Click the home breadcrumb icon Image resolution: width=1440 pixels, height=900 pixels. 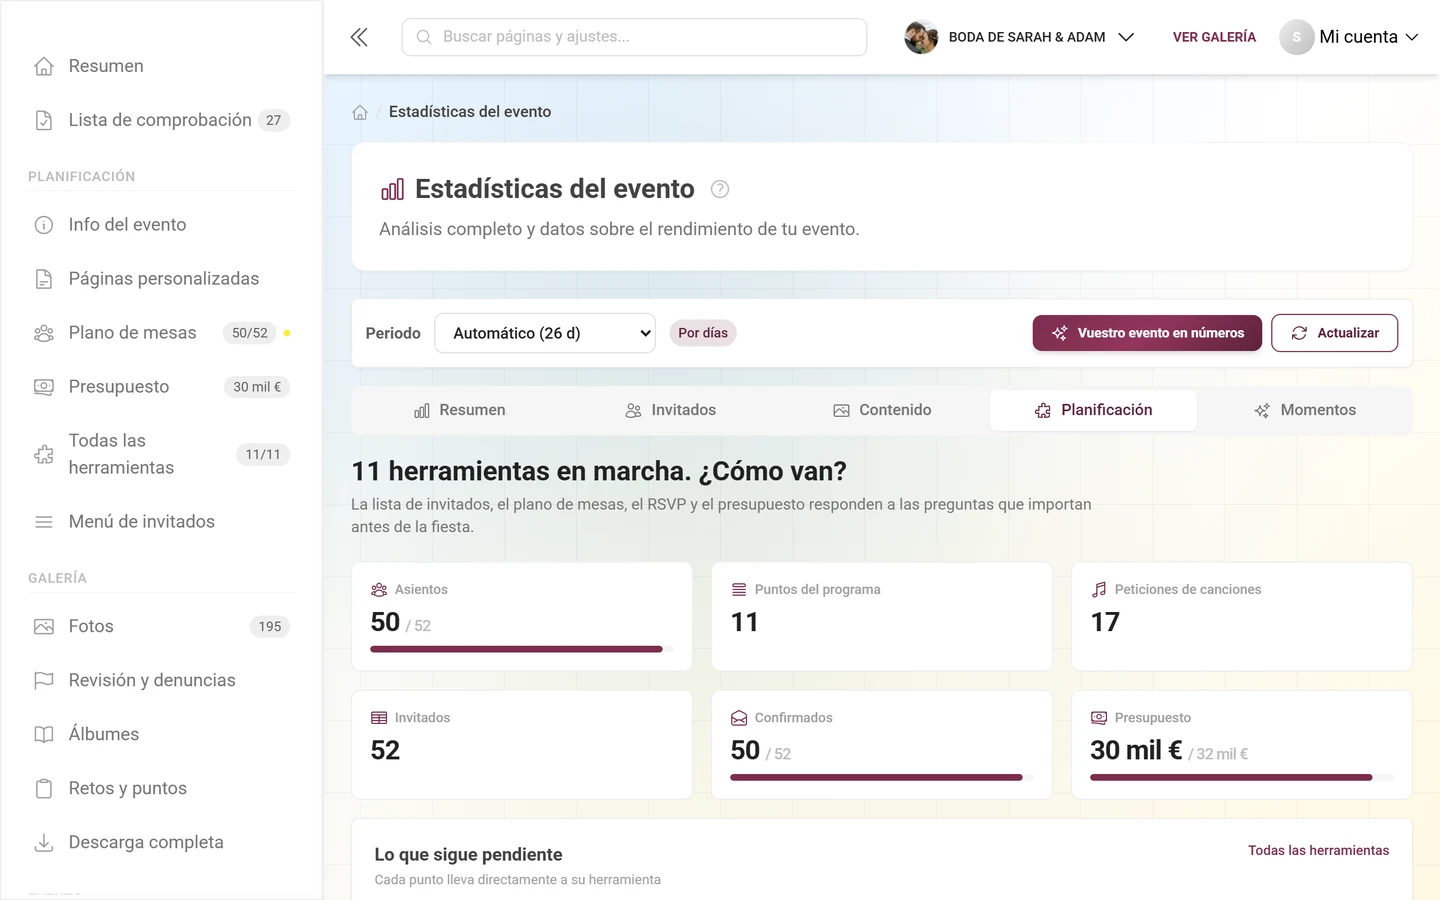(x=360, y=112)
